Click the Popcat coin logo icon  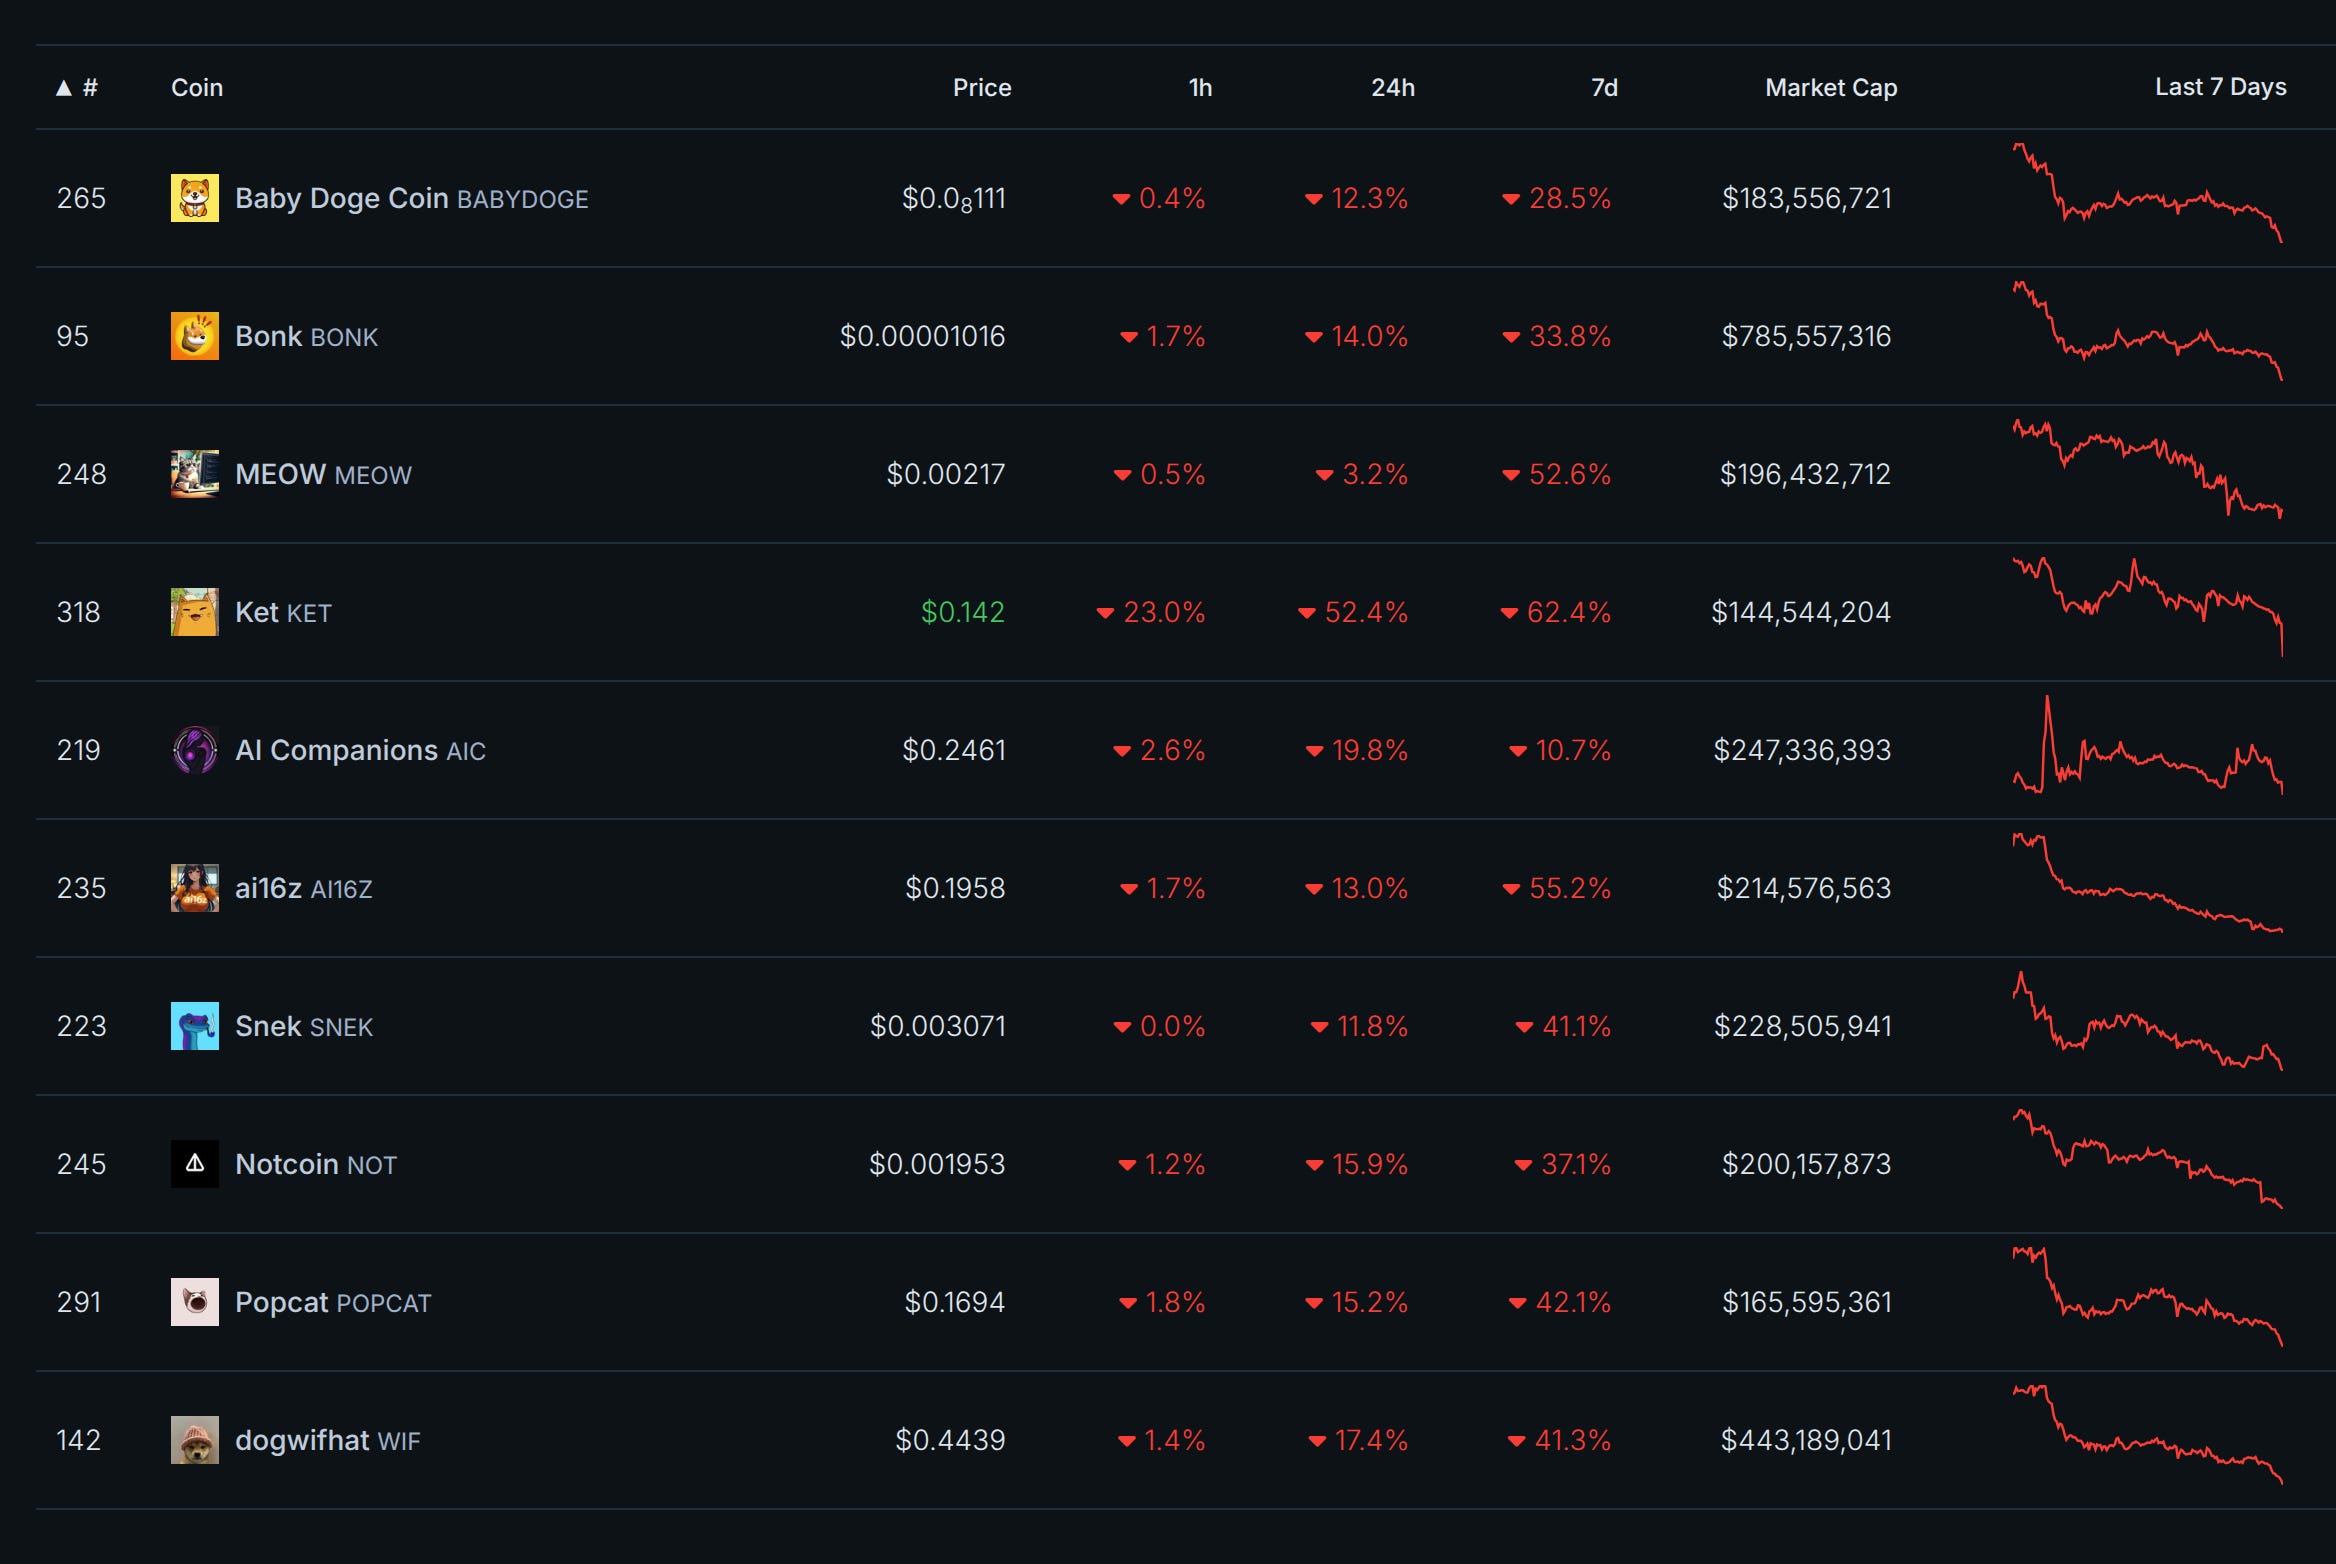(194, 1302)
